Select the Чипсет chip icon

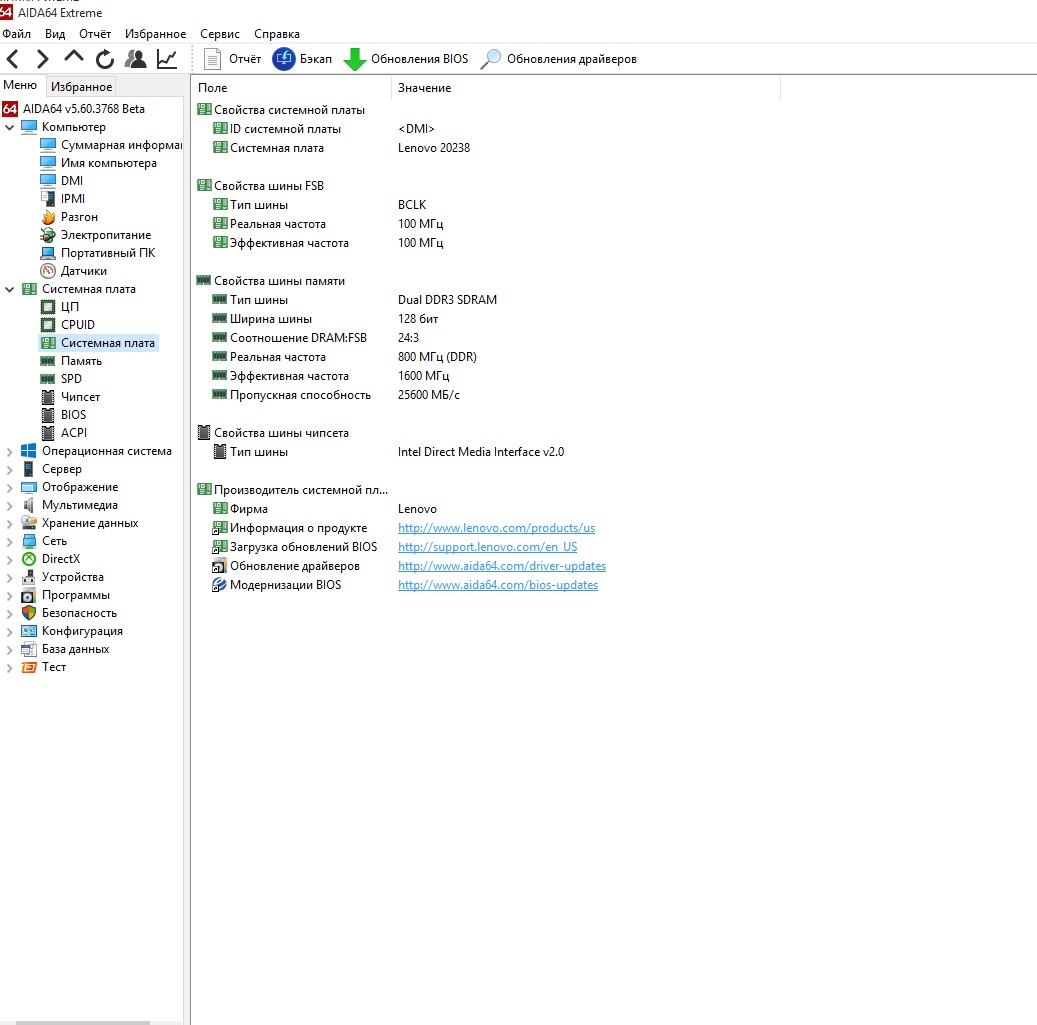(x=48, y=397)
